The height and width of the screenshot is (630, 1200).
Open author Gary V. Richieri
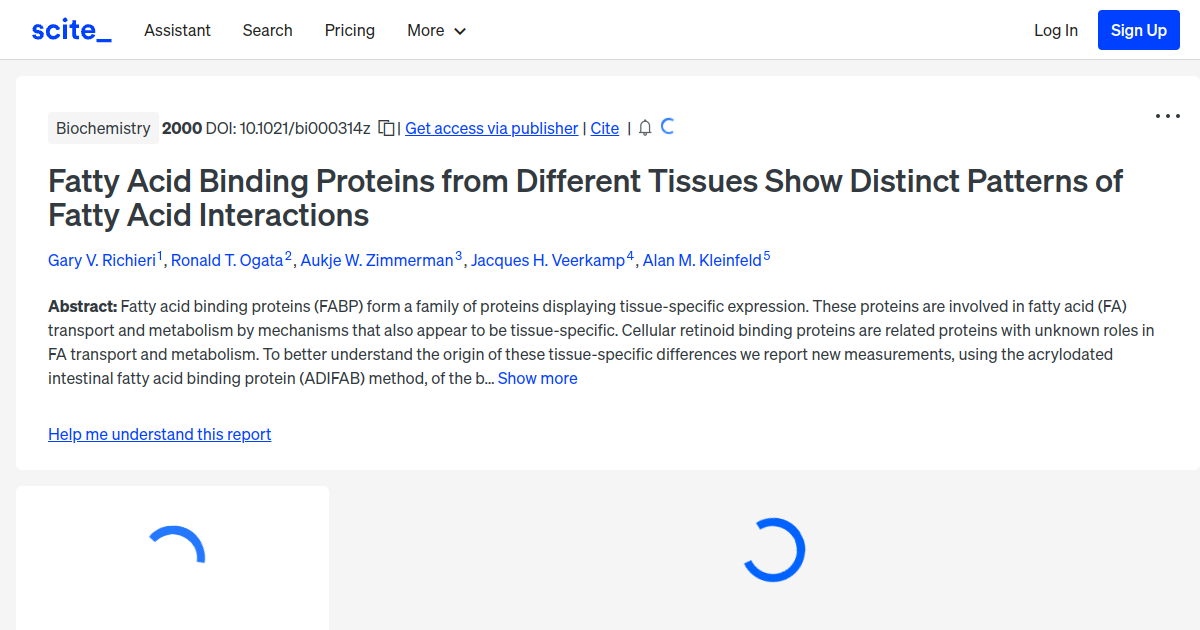[102, 260]
